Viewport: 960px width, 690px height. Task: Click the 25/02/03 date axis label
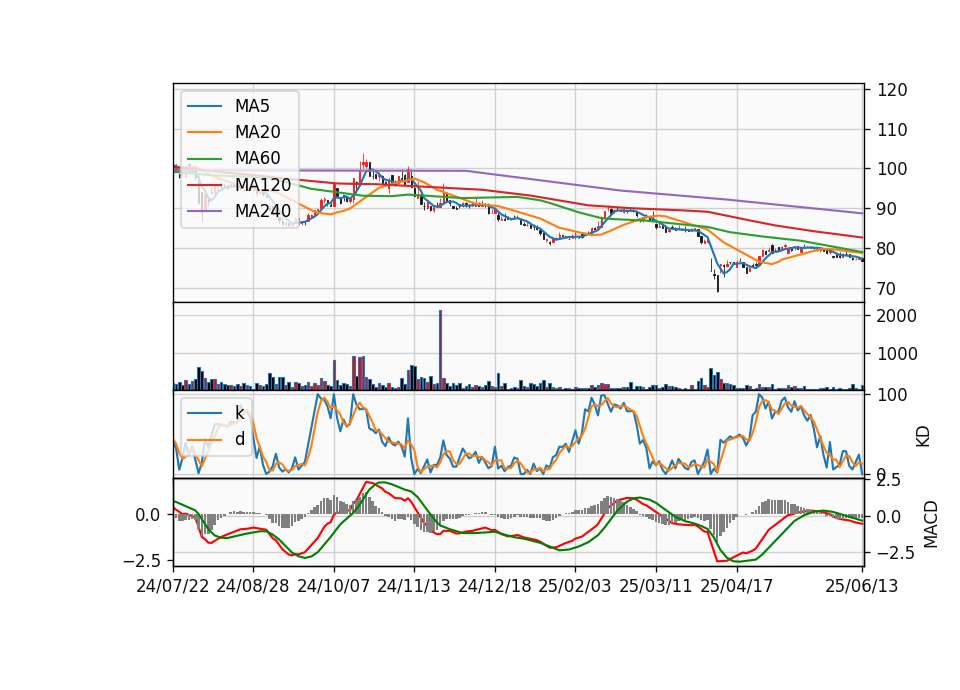575,586
